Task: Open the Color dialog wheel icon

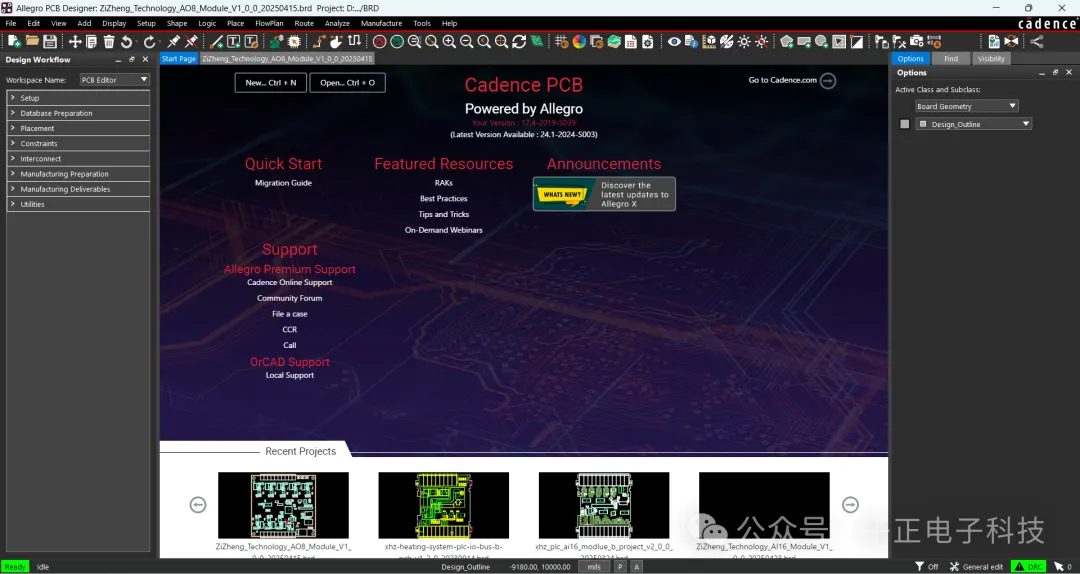Action: pyautogui.click(x=579, y=41)
